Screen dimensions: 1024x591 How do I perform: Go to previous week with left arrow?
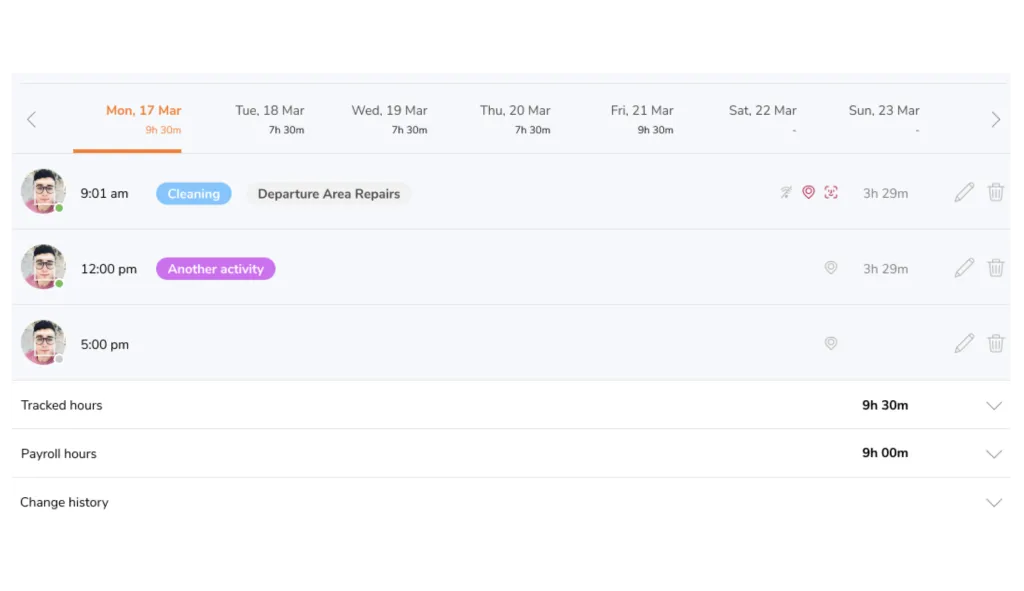click(31, 120)
